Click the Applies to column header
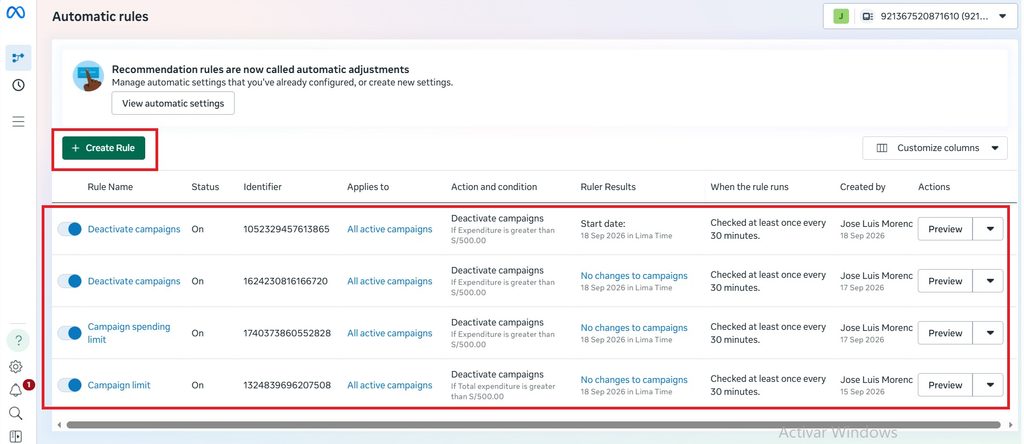 click(368, 187)
